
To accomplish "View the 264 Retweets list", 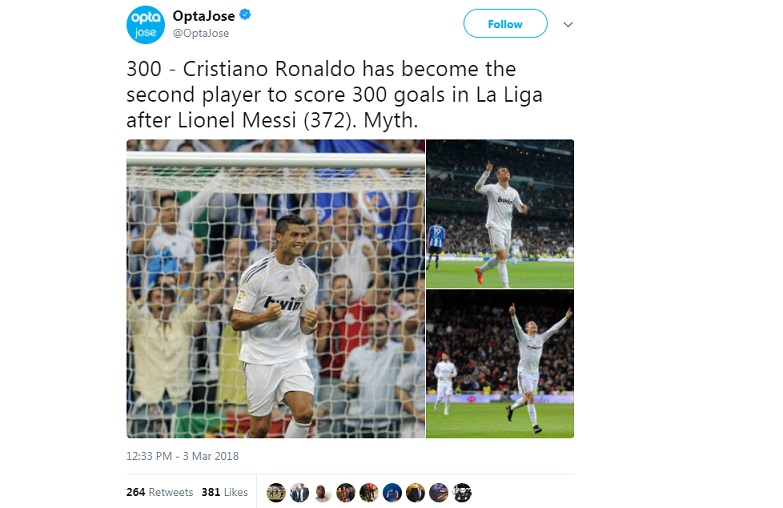I will tap(159, 492).
